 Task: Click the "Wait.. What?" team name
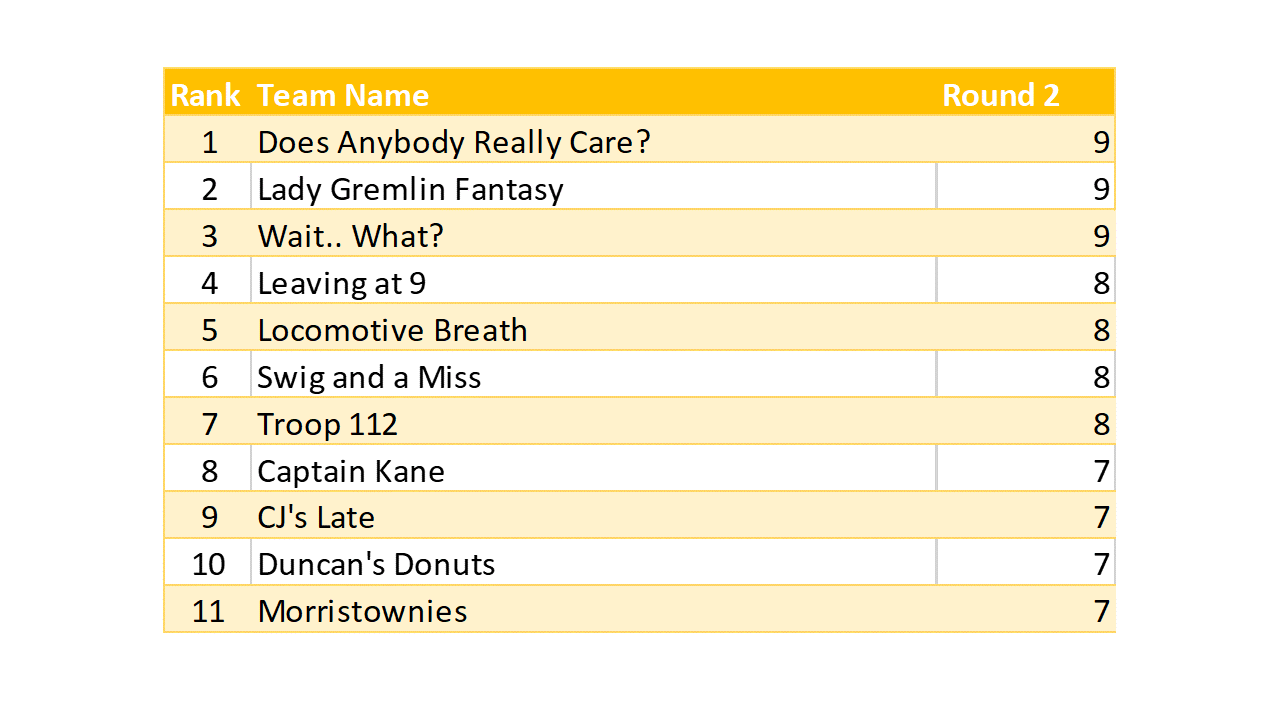click(x=350, y=236)
